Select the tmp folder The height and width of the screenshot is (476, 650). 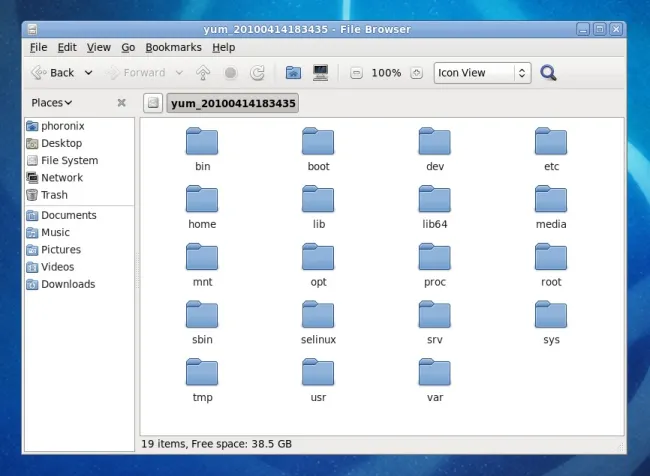pos(202,380)
